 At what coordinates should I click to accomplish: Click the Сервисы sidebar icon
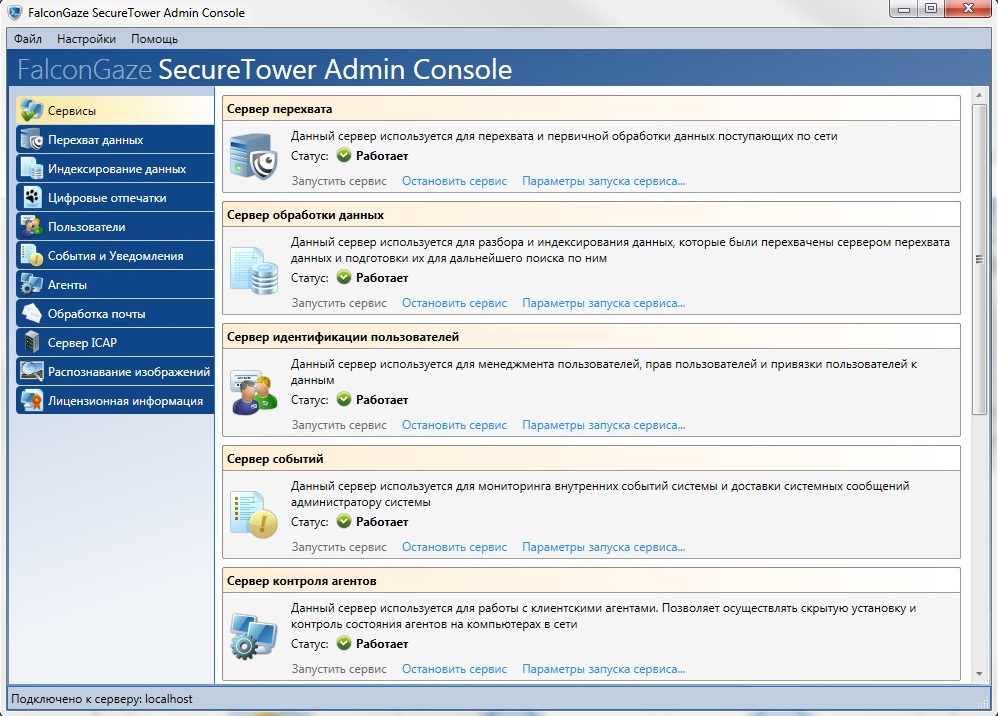tap(31, 110)
